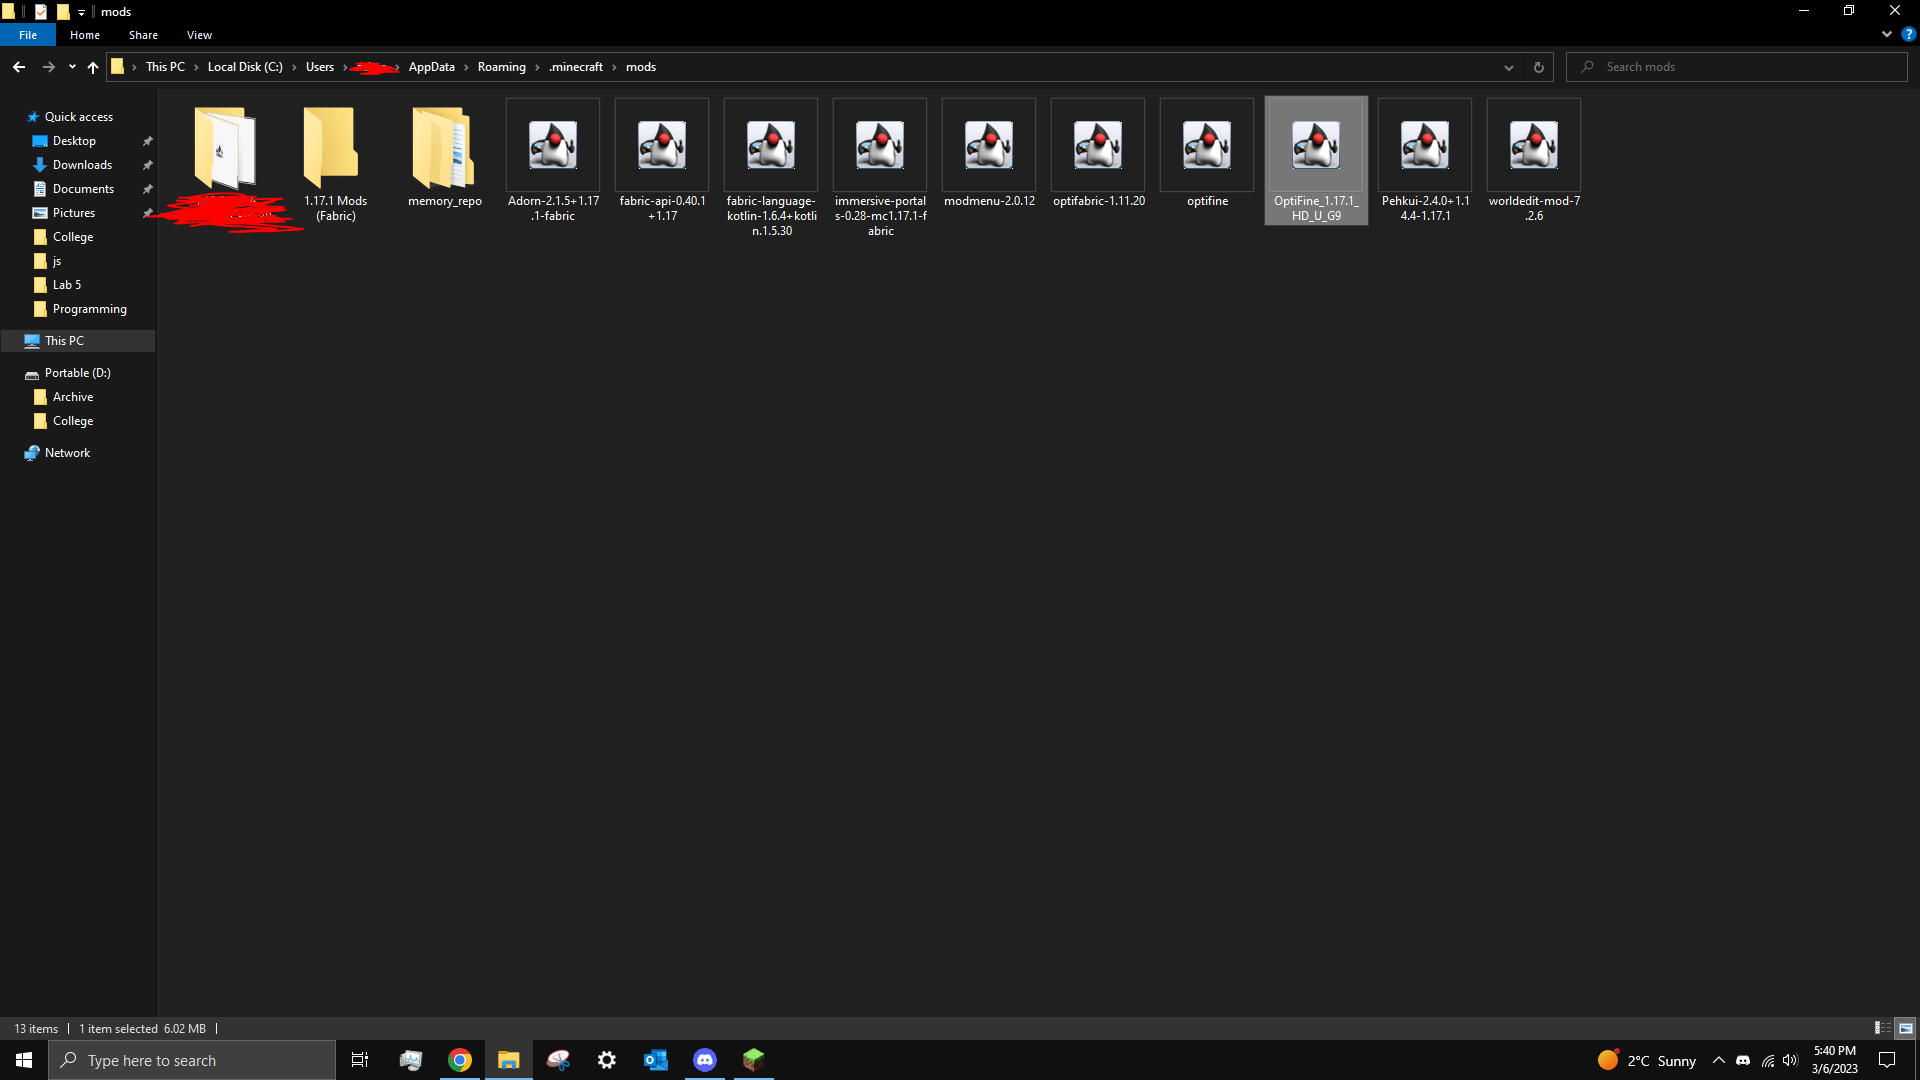Expand the address bar history dropdown
The width and height of the screenshot is (1920, 1080).
tap(1509, 67)
